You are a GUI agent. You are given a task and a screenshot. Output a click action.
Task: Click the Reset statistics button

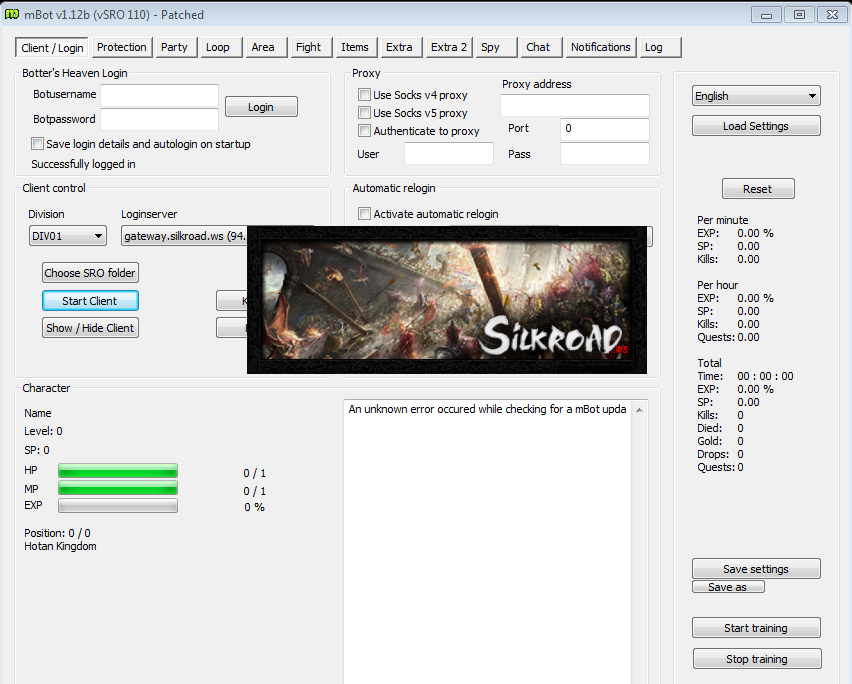(758, 189)
